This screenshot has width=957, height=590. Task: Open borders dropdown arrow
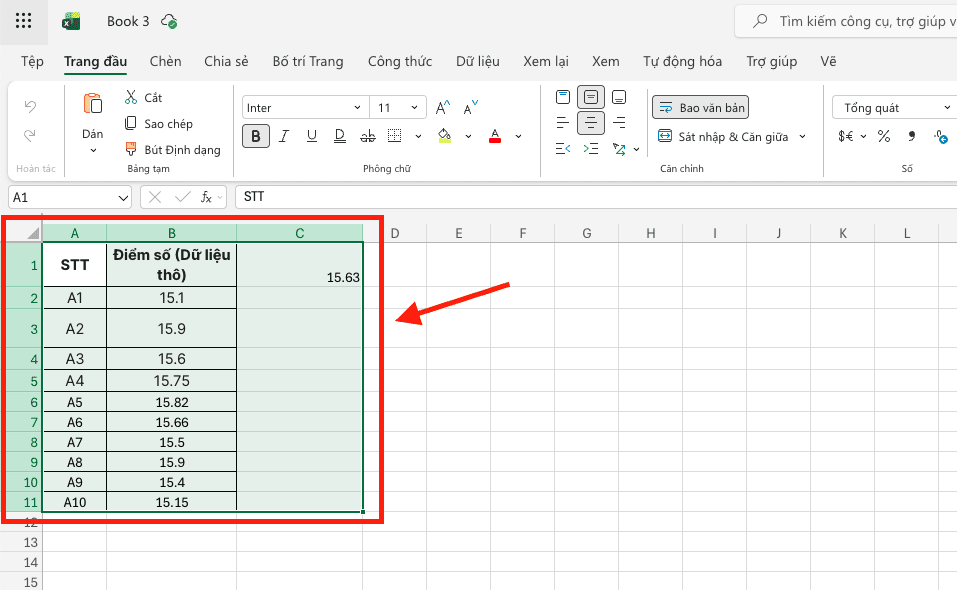click(x=418, y=136)
